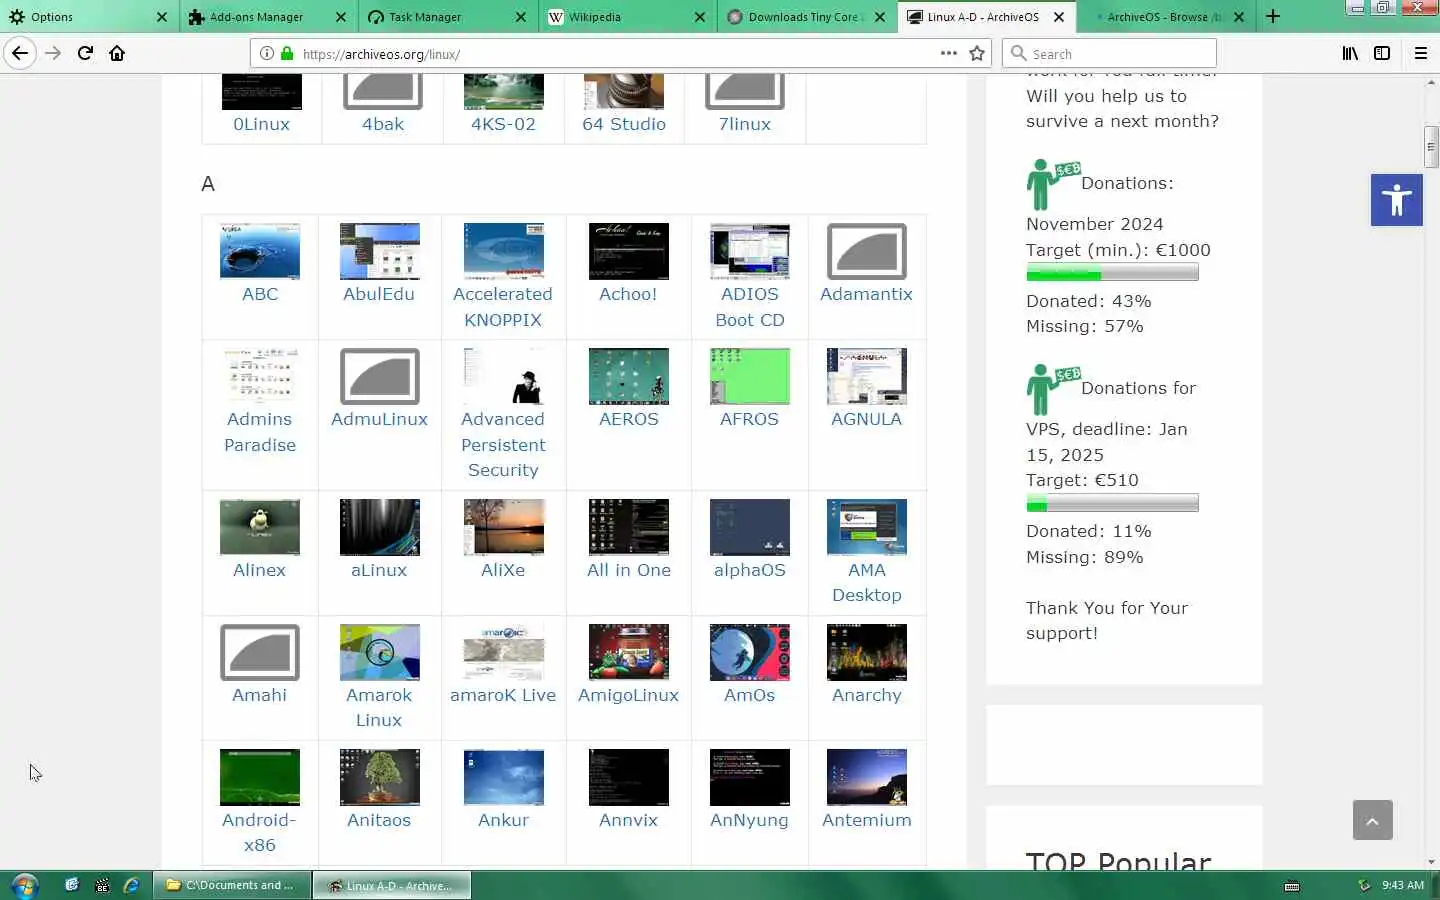The height and width of the screenshot is (900, 1440).
Task: Click the Amahi placeholder thumbnail
Action: coord(260,652)
